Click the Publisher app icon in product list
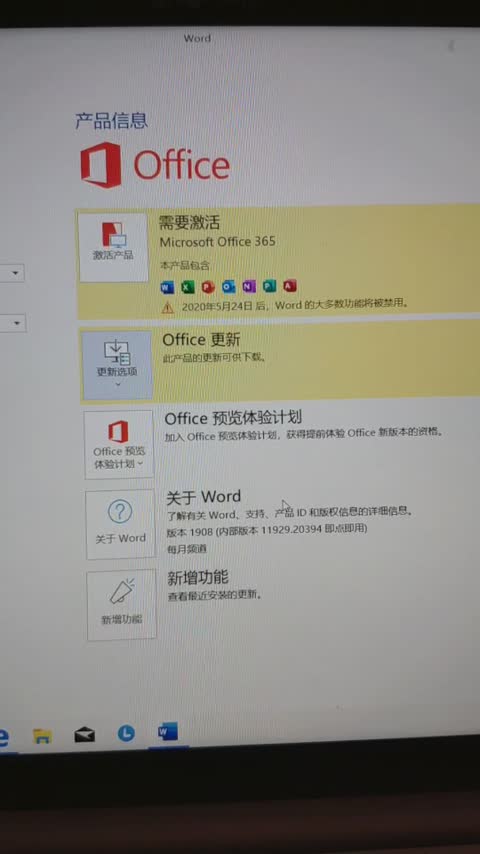Screen dimensions: 480x854 click(270, 286)
